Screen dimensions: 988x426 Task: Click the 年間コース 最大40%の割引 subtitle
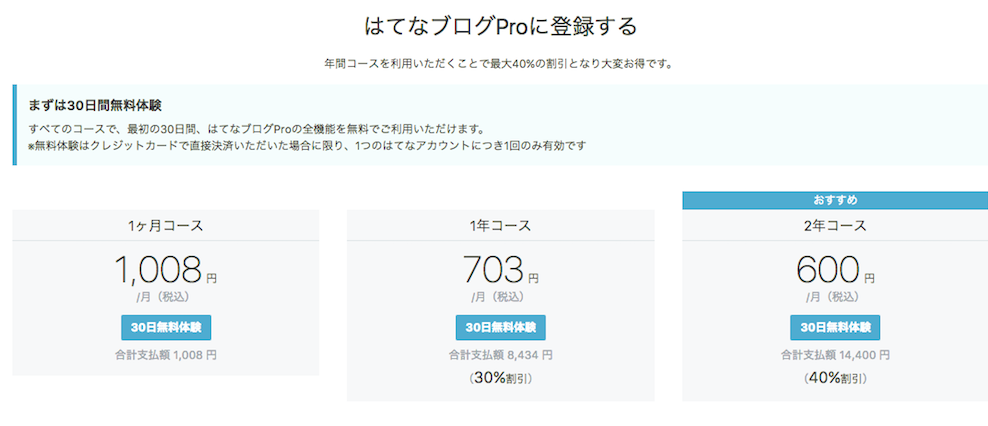click(x=498, y=64)
